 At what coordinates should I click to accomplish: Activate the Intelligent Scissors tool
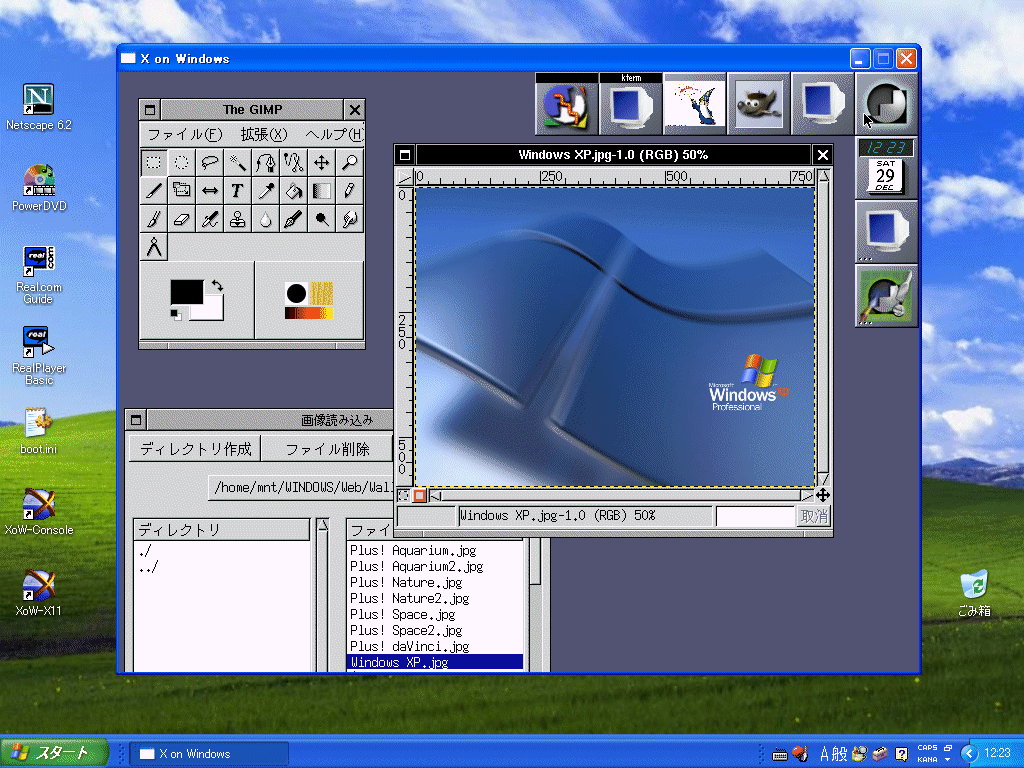[294, 162]
